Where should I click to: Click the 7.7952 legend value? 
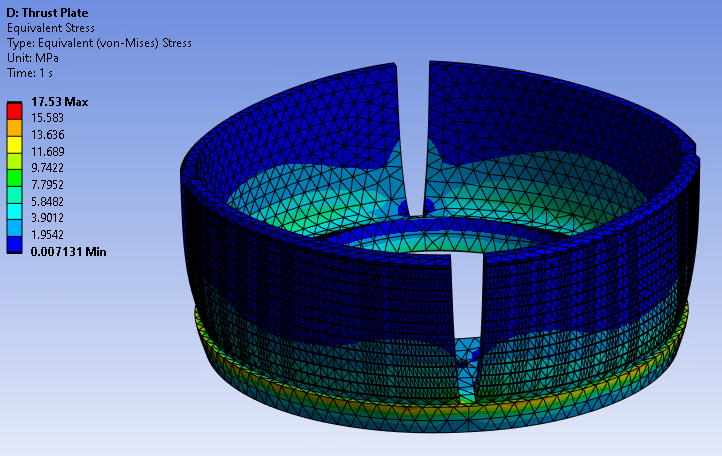click(47, 184)
